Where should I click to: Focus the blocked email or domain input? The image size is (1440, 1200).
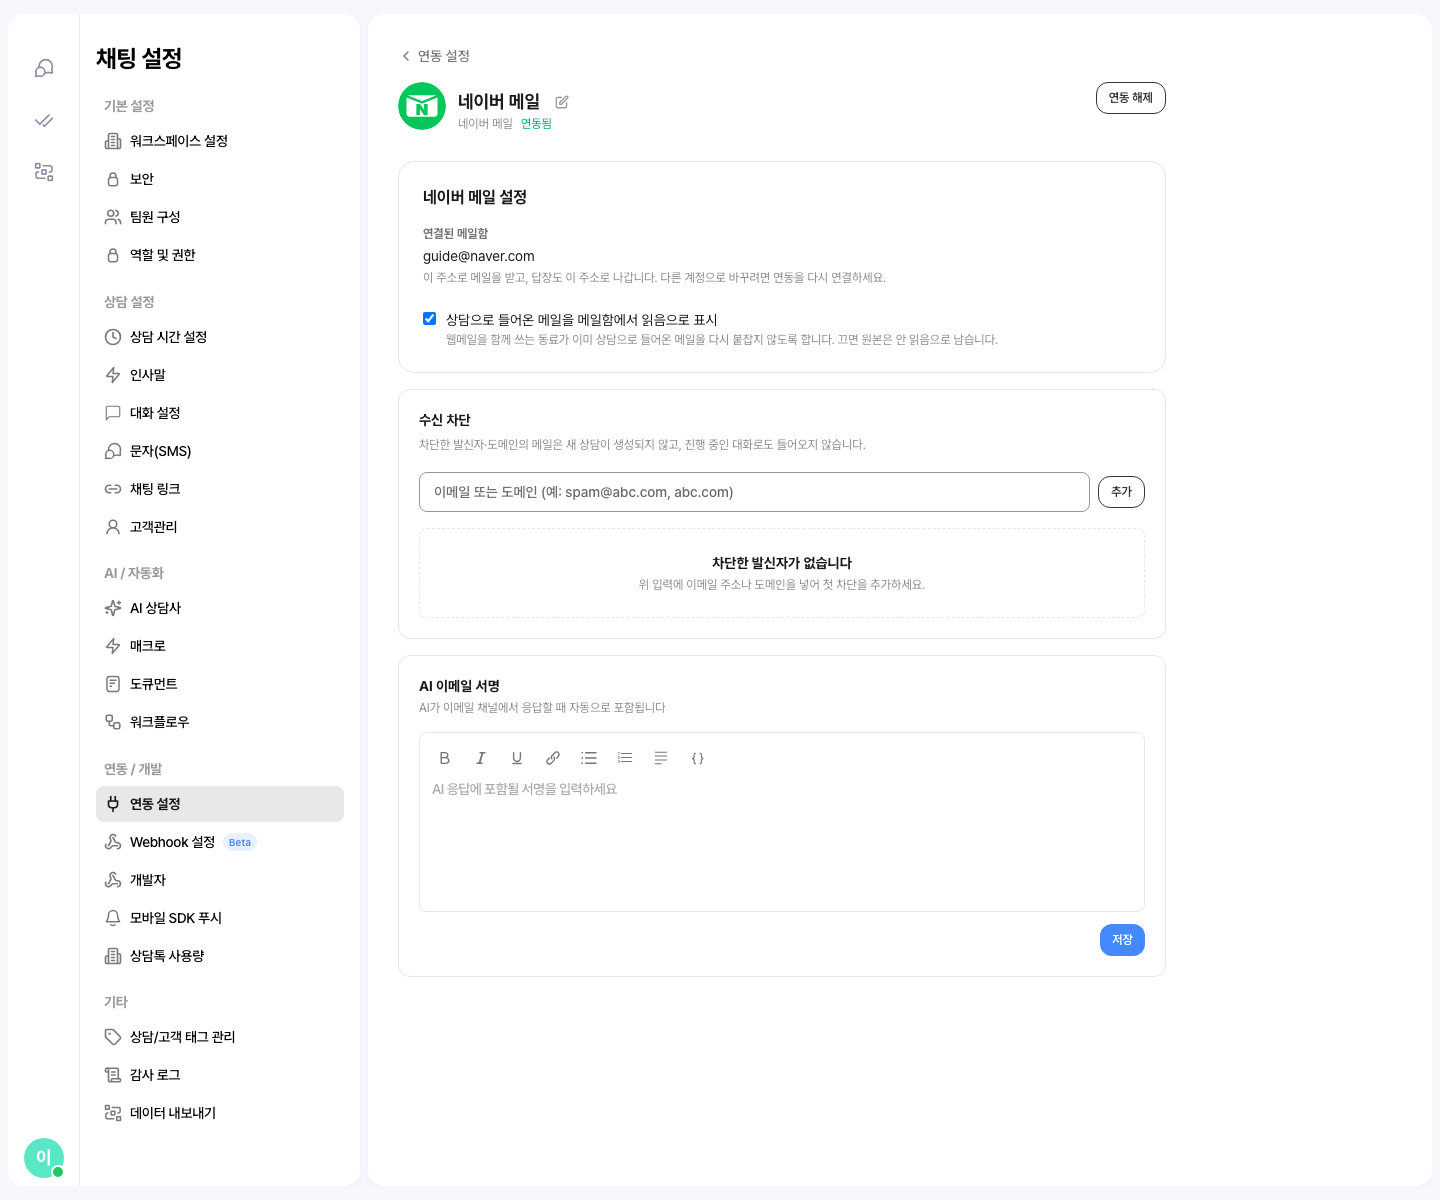click(754, 492)
